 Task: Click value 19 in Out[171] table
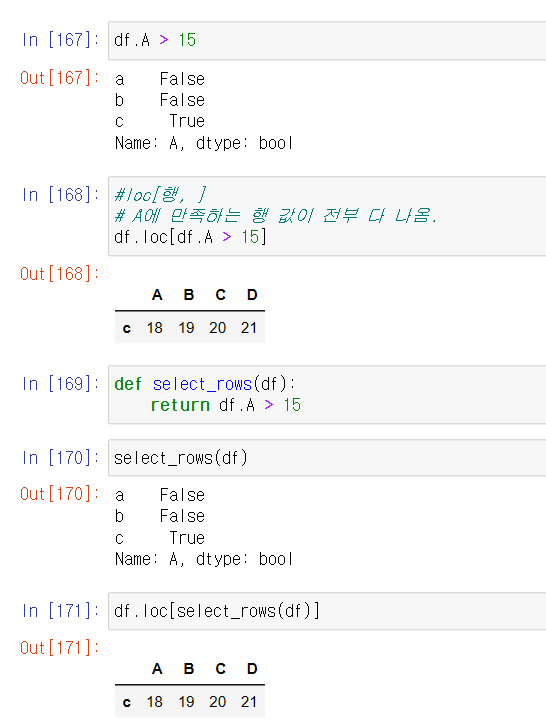click(186, 702)
